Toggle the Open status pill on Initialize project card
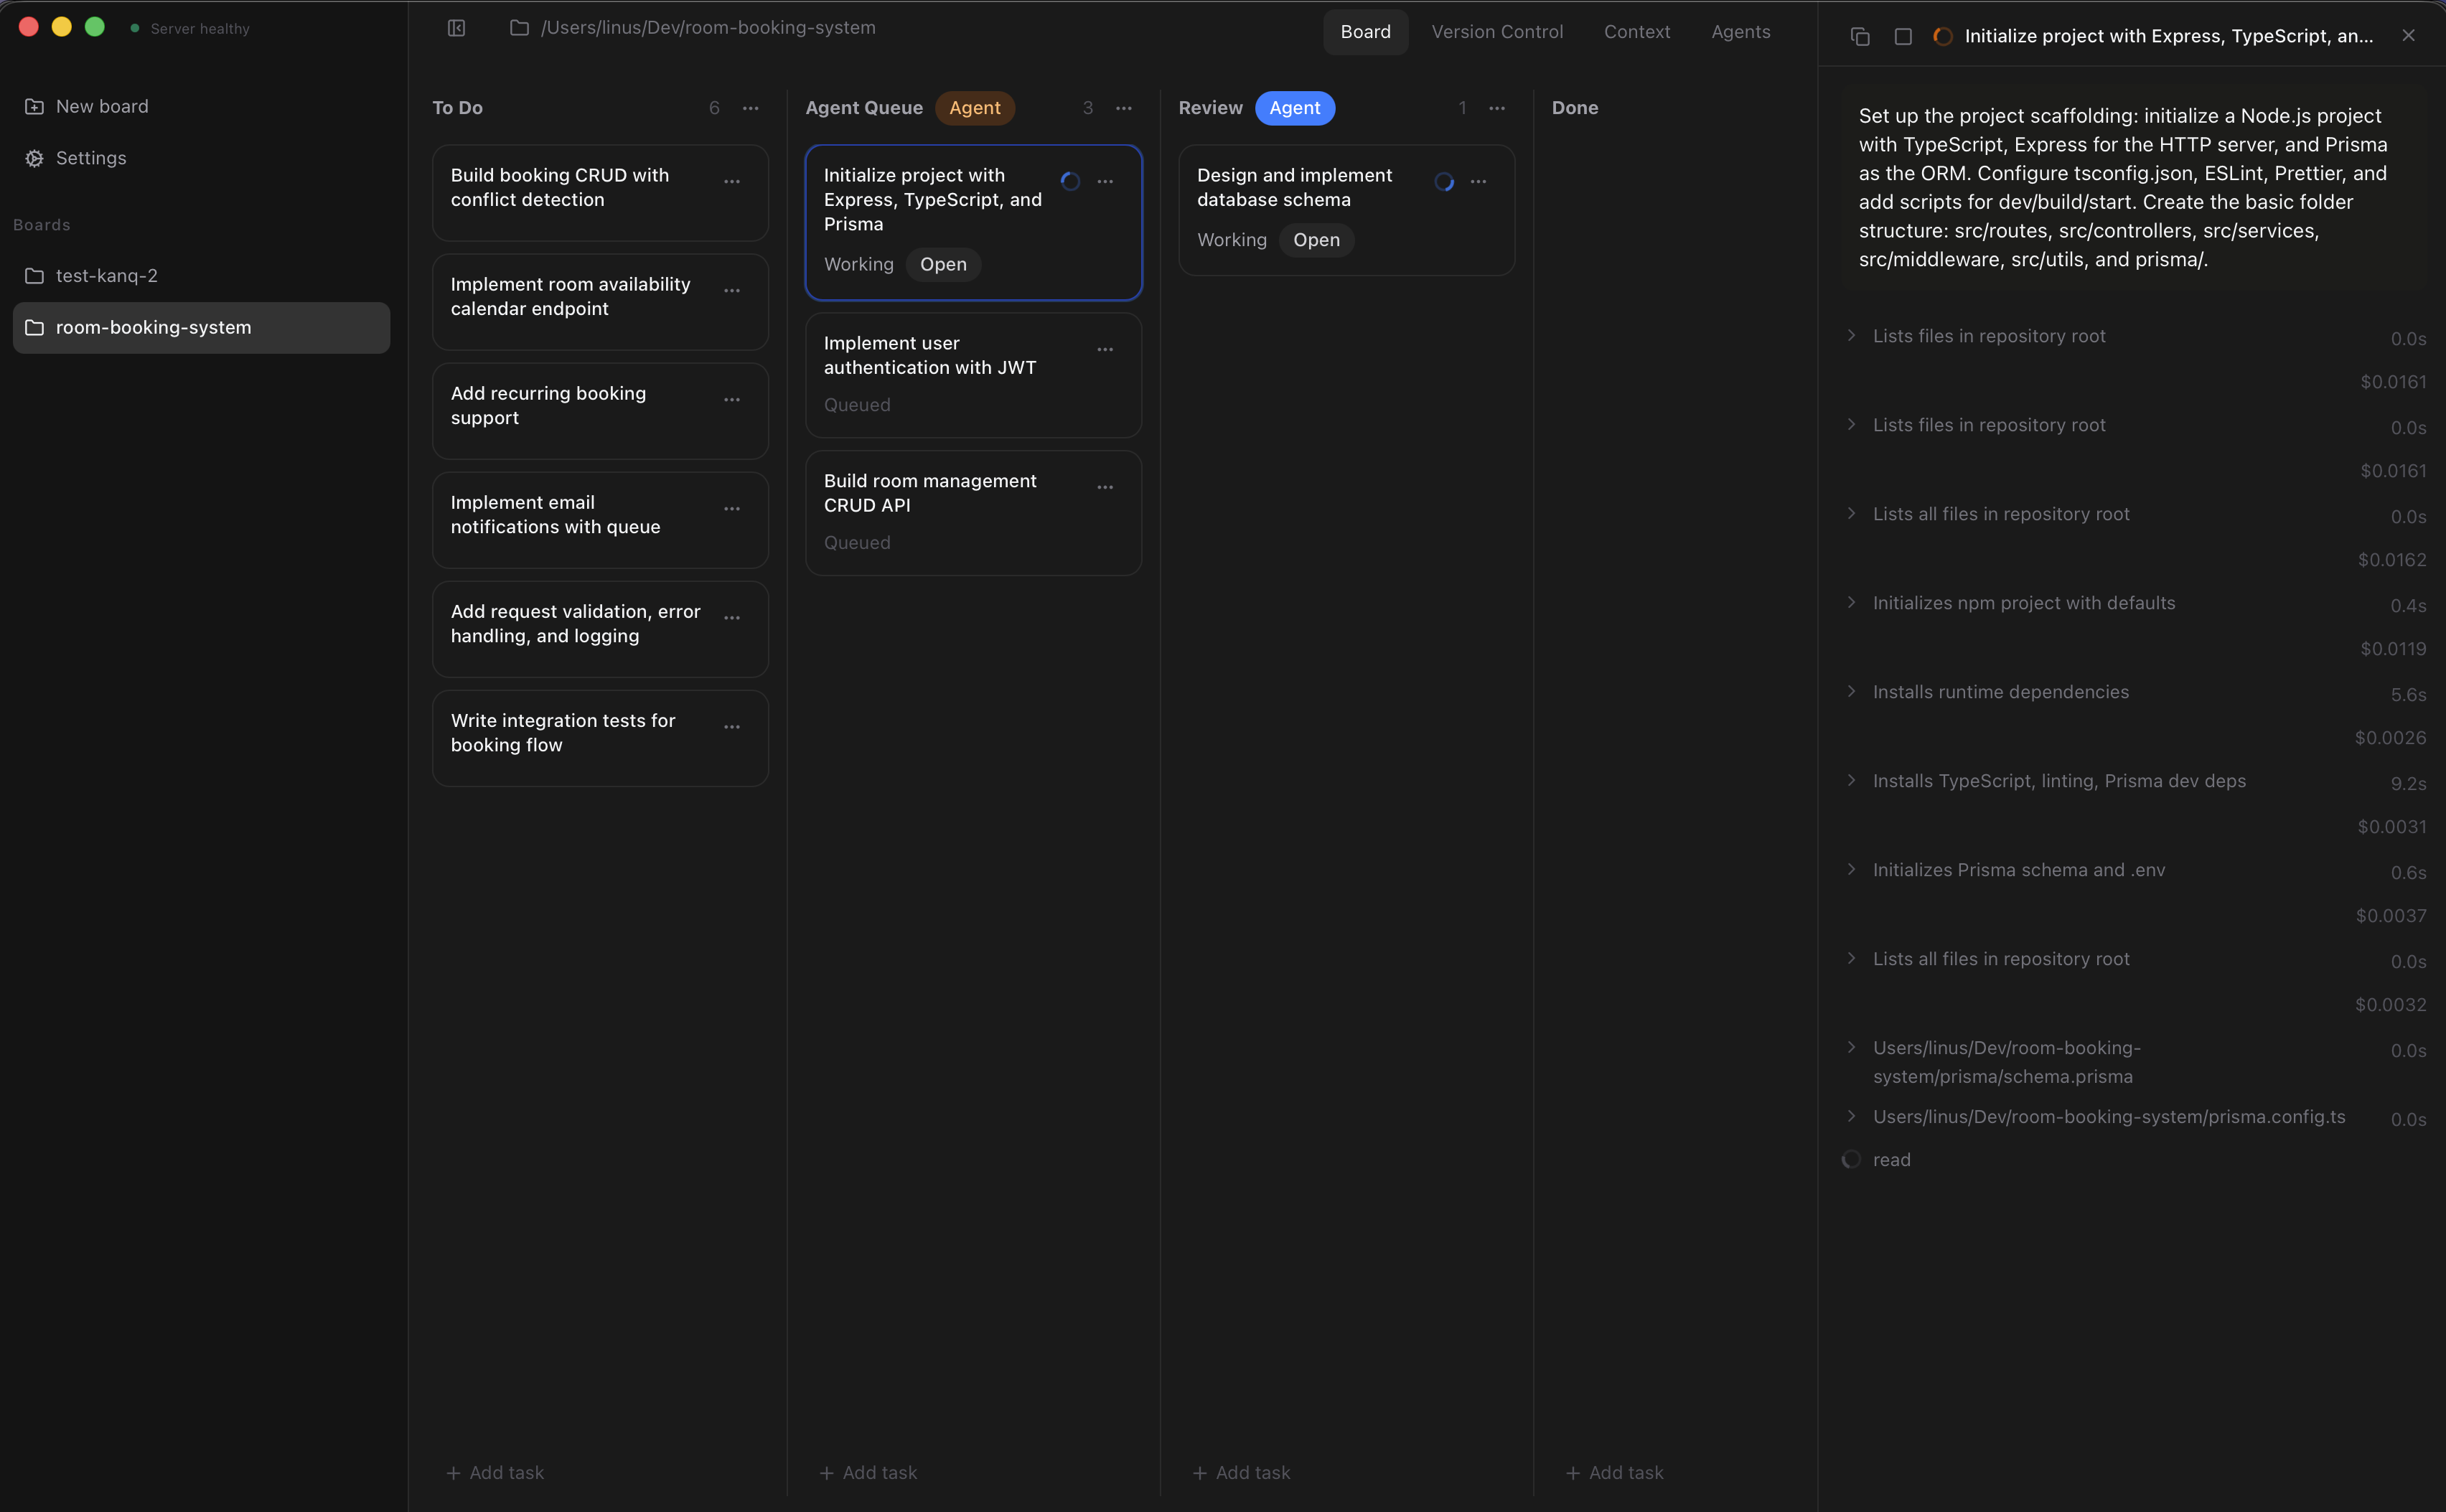This screenshot has height=1512, width=2446. (x=942, y=264)
